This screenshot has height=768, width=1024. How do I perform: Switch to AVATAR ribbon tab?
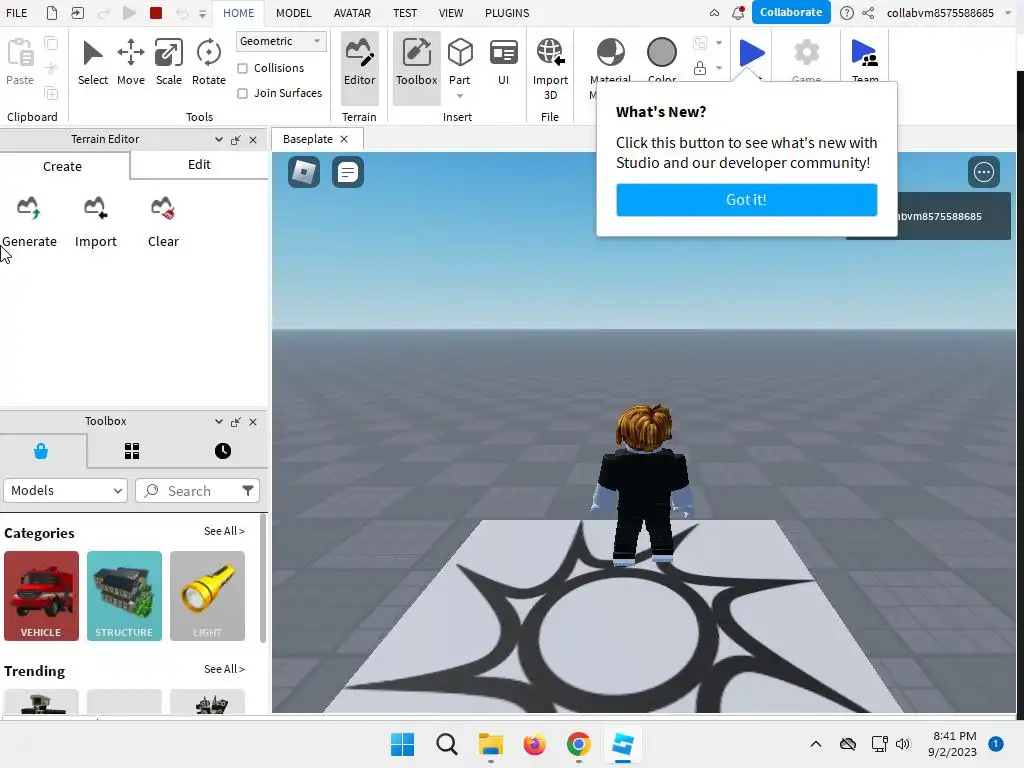pos(352,13)
